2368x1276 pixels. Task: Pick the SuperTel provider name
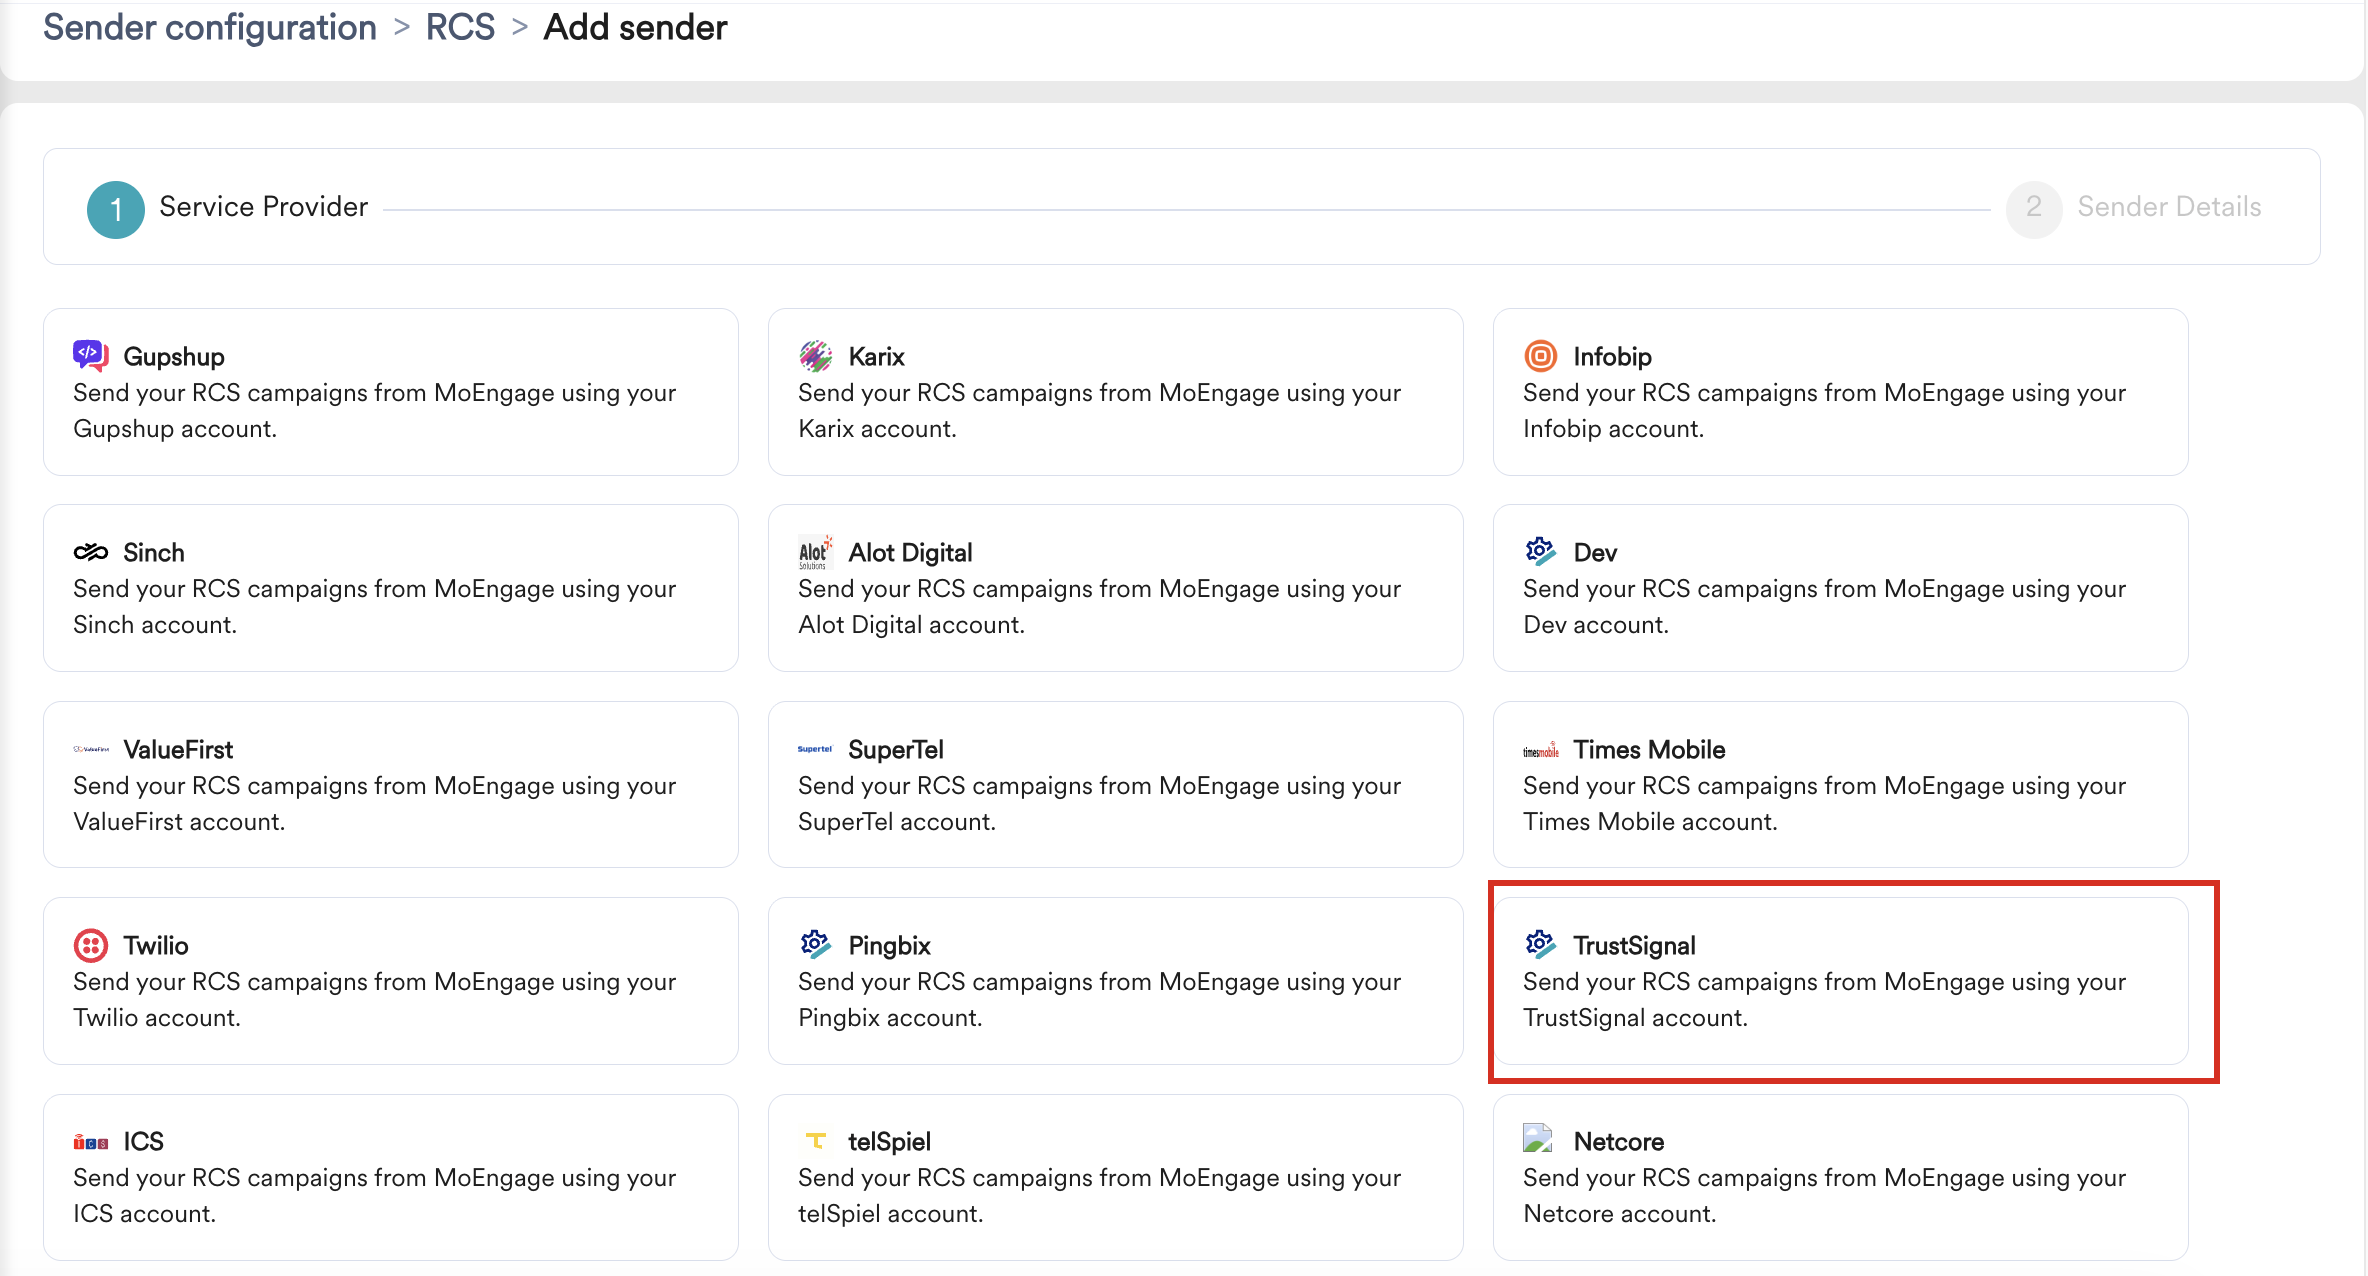[x=896, y=750]
